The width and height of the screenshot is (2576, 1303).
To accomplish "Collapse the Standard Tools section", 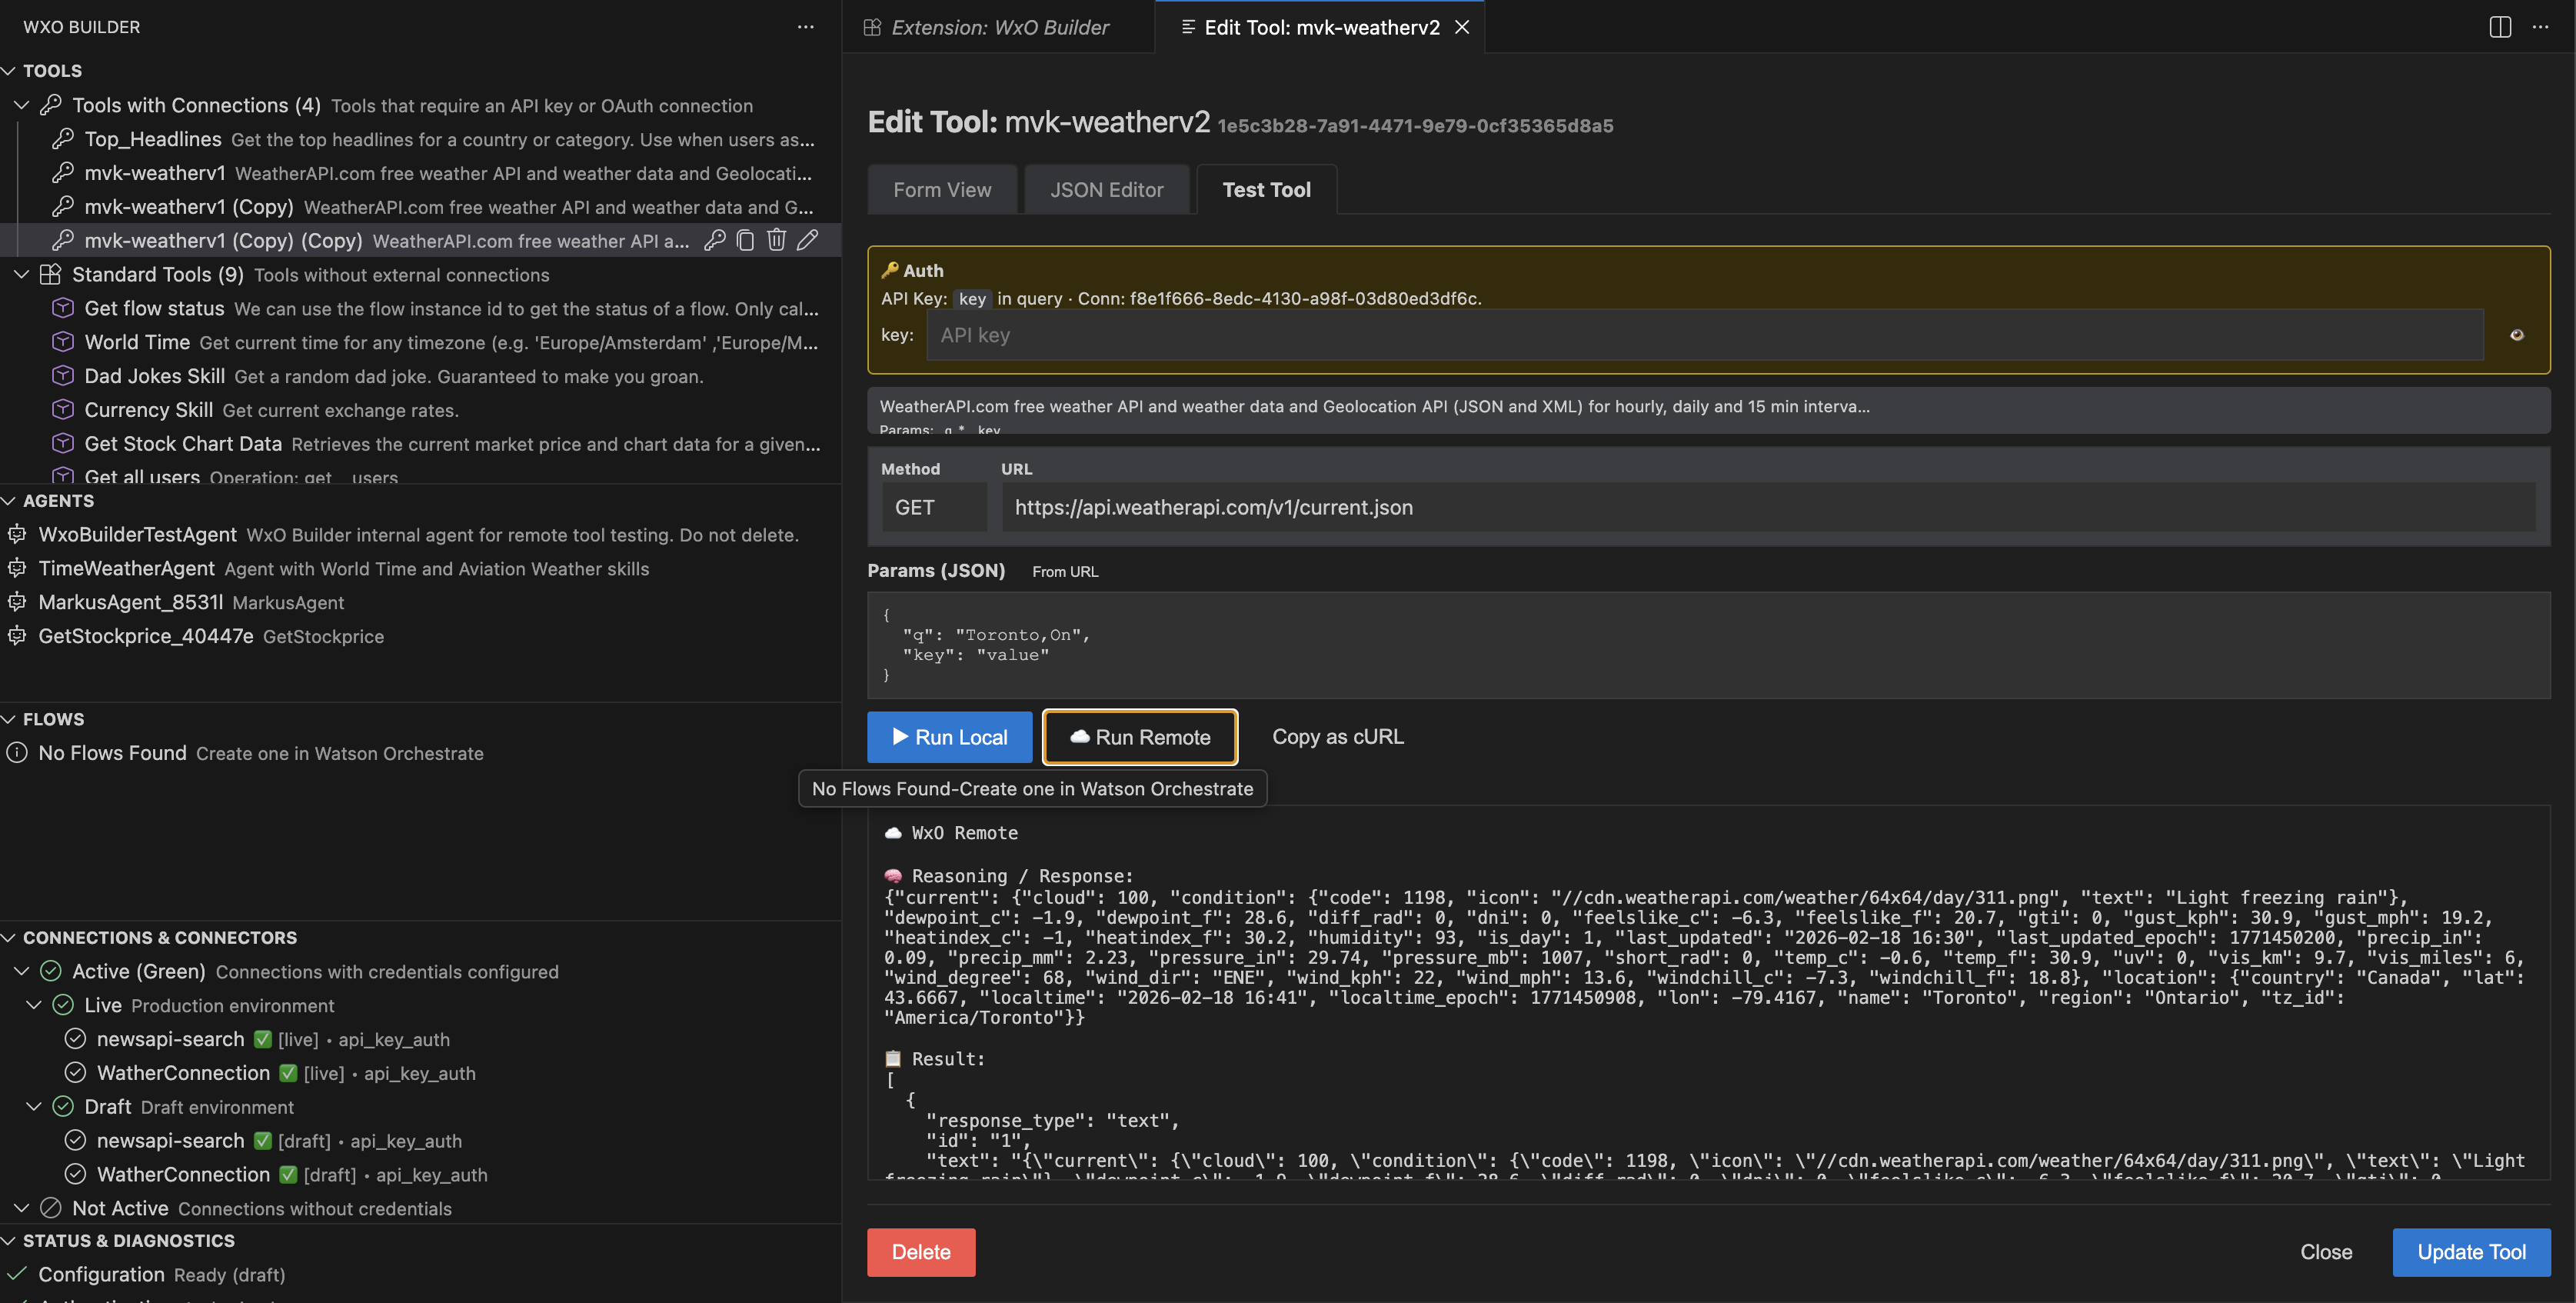I will point(22,275).
